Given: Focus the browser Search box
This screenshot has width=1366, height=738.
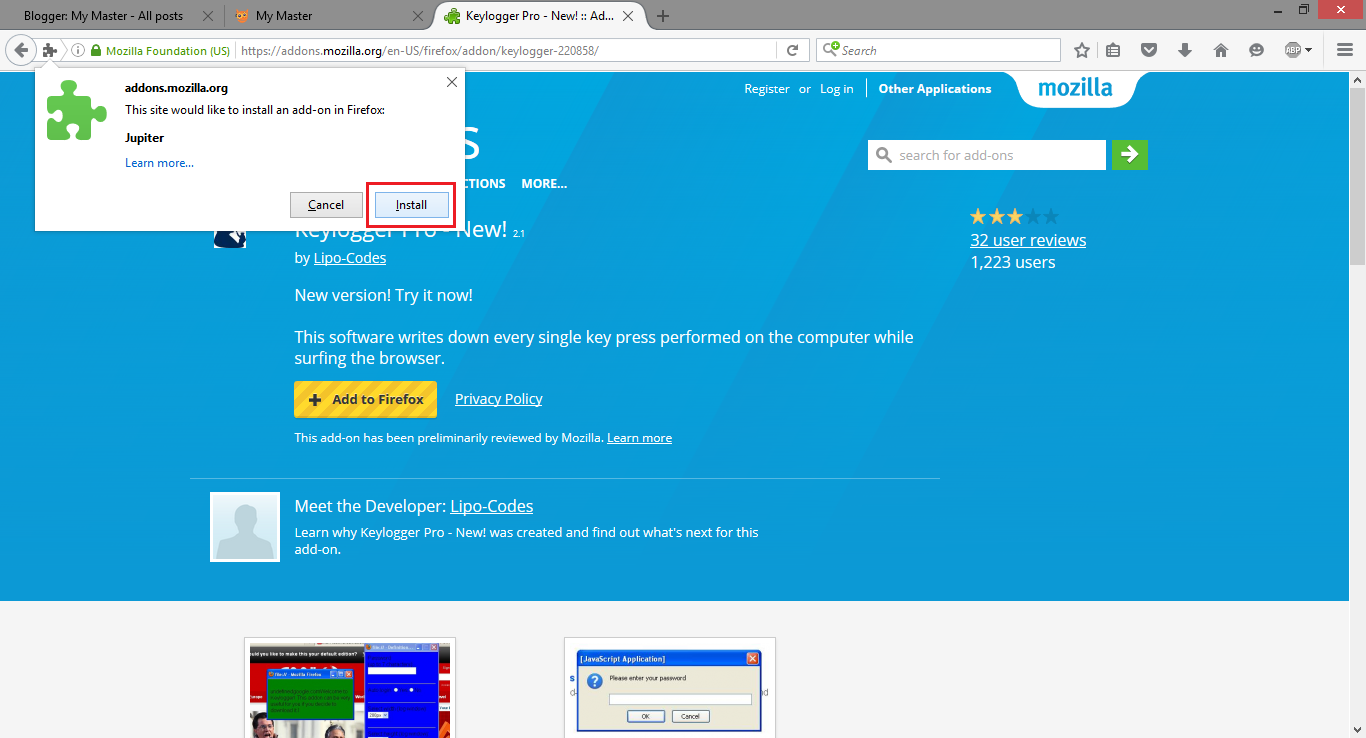Looking at the screenshot, I should (x=939, y=50).
